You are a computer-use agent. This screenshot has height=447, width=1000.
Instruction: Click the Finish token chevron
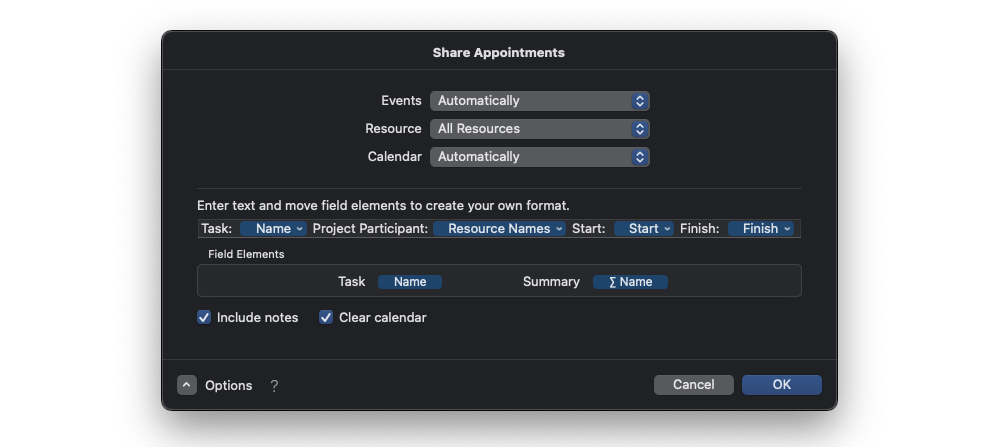pos(787,229)
